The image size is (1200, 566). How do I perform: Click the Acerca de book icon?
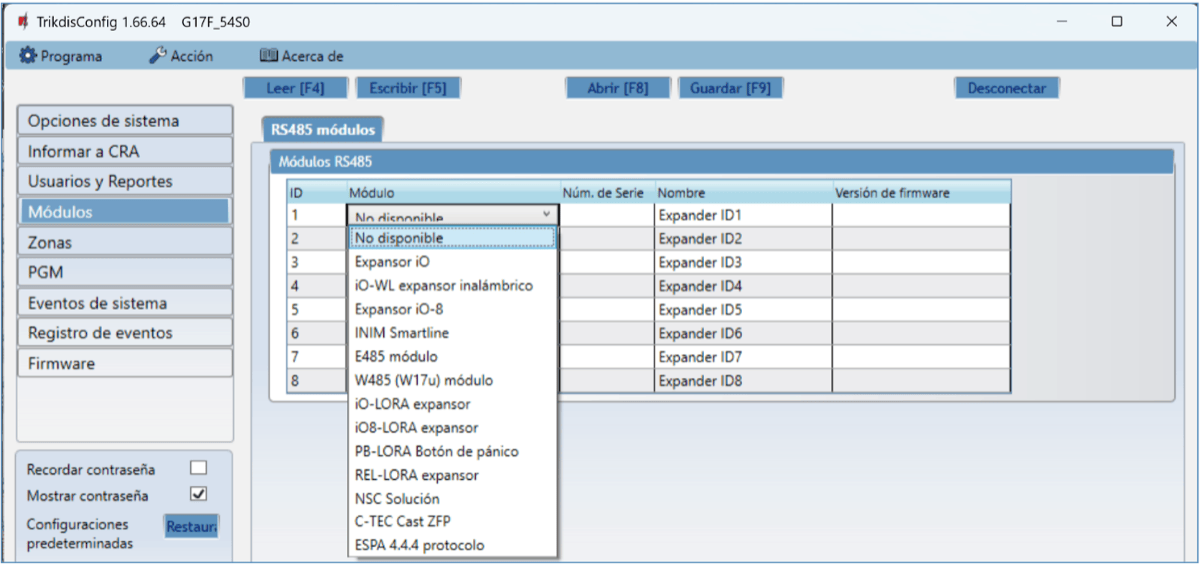pos(268,56)
